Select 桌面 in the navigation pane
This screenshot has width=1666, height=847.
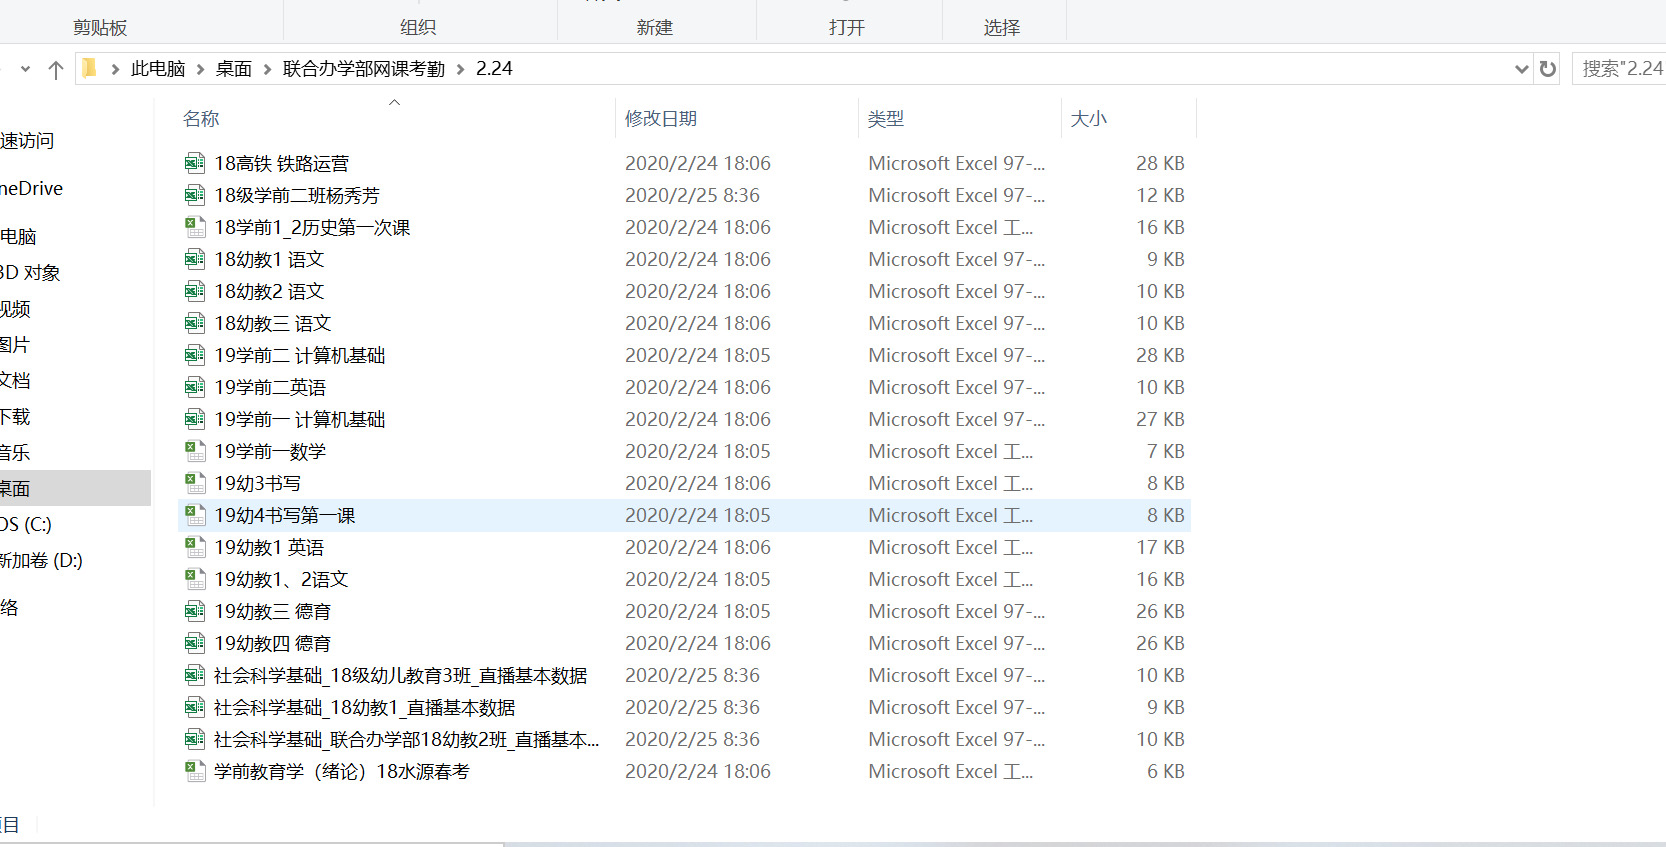point(75,488)
